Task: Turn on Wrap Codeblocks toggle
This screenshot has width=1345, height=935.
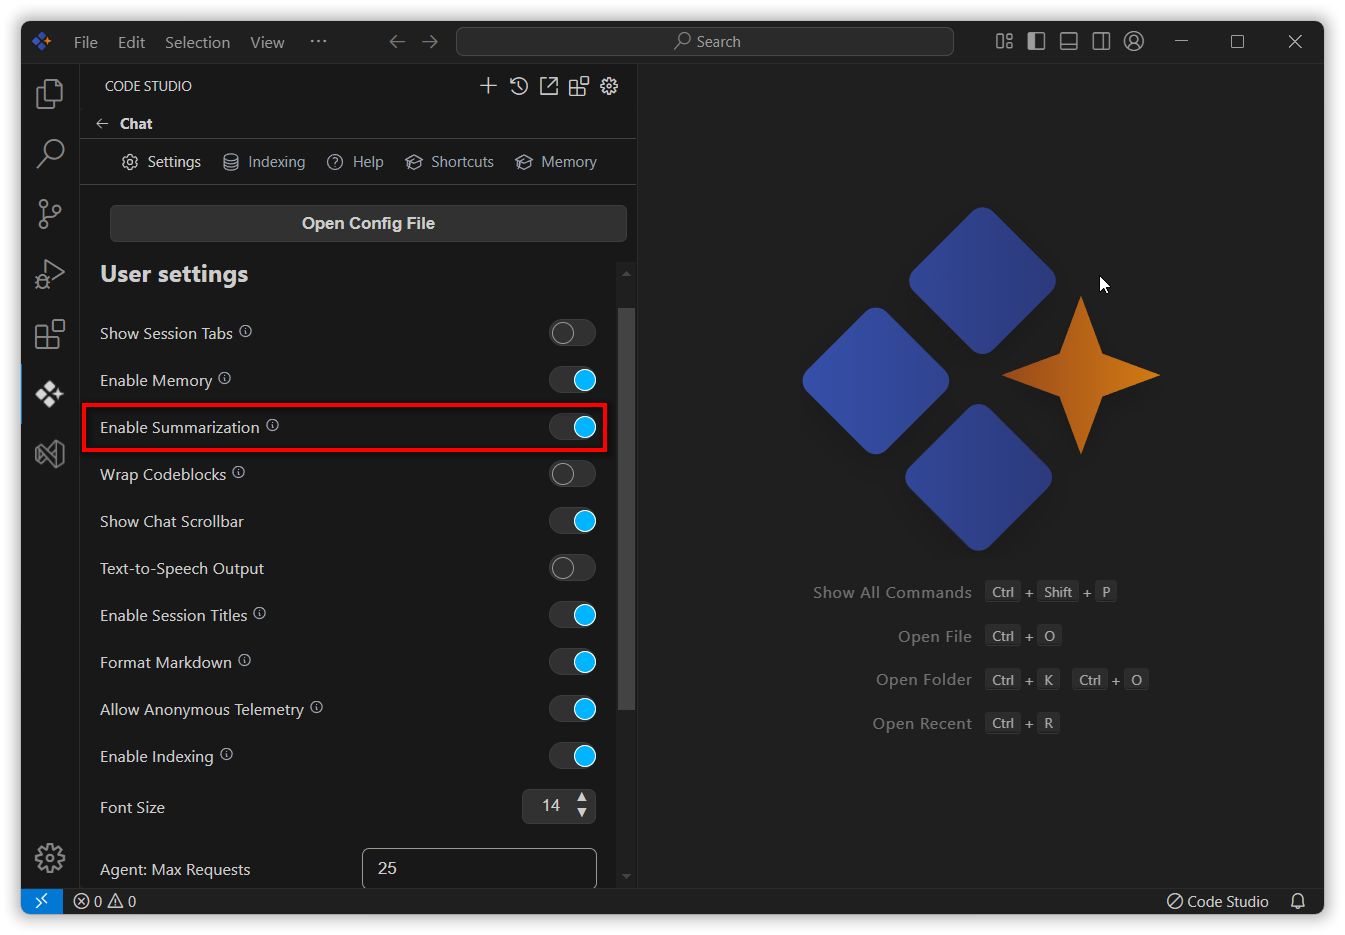Action: [572, 474]
